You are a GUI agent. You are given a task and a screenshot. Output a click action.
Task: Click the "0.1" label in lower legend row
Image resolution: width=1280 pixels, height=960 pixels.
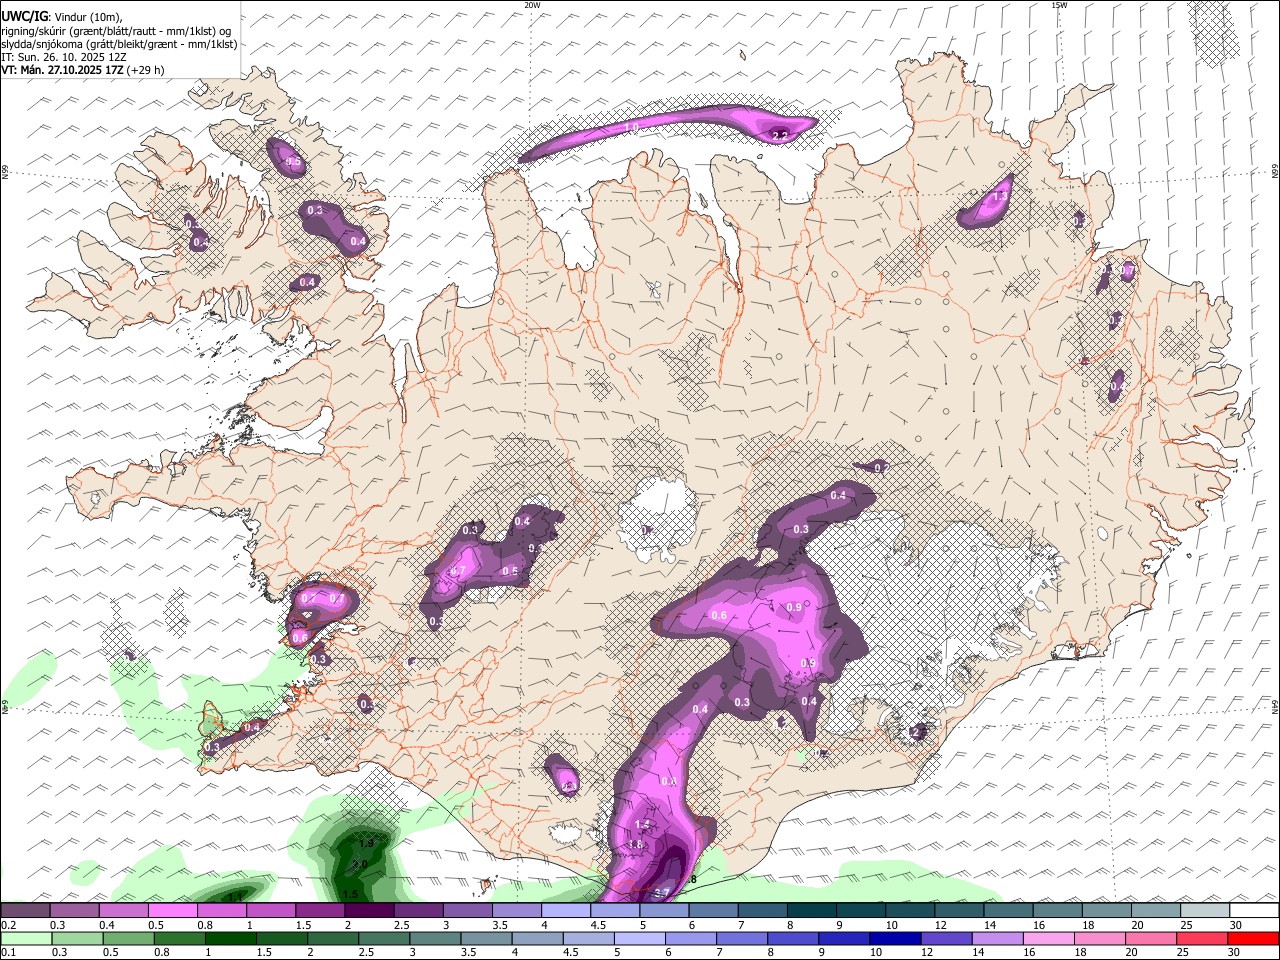click(7, 952)
